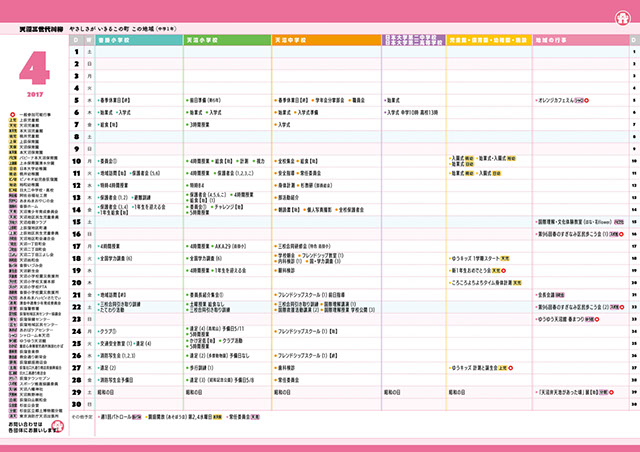Image resolution: width=640 pixels, height=452 pixels.
Task: Click the クラブ entry on day 24 first column
Action: coord(107,332)
